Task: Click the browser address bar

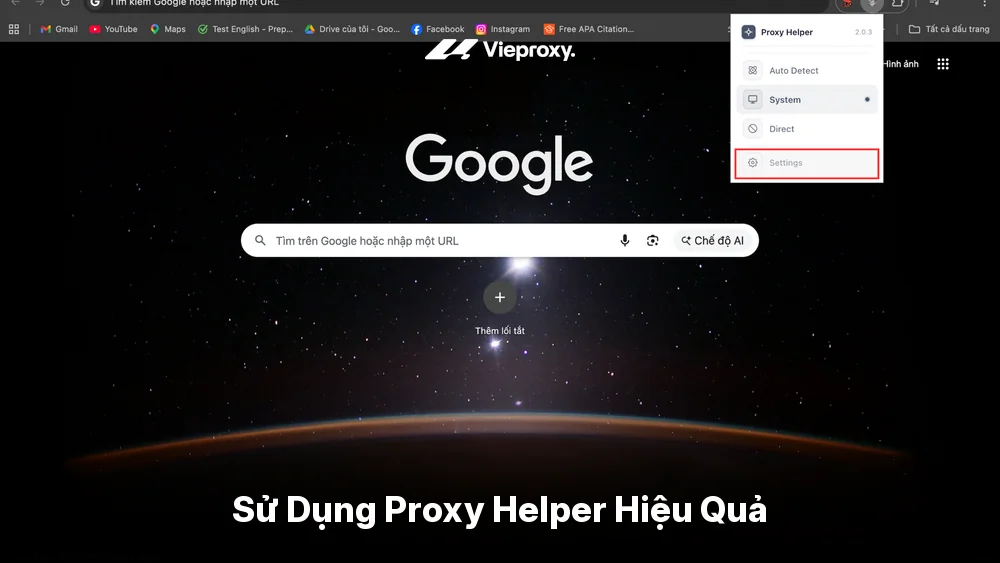Action: point(456,4)
